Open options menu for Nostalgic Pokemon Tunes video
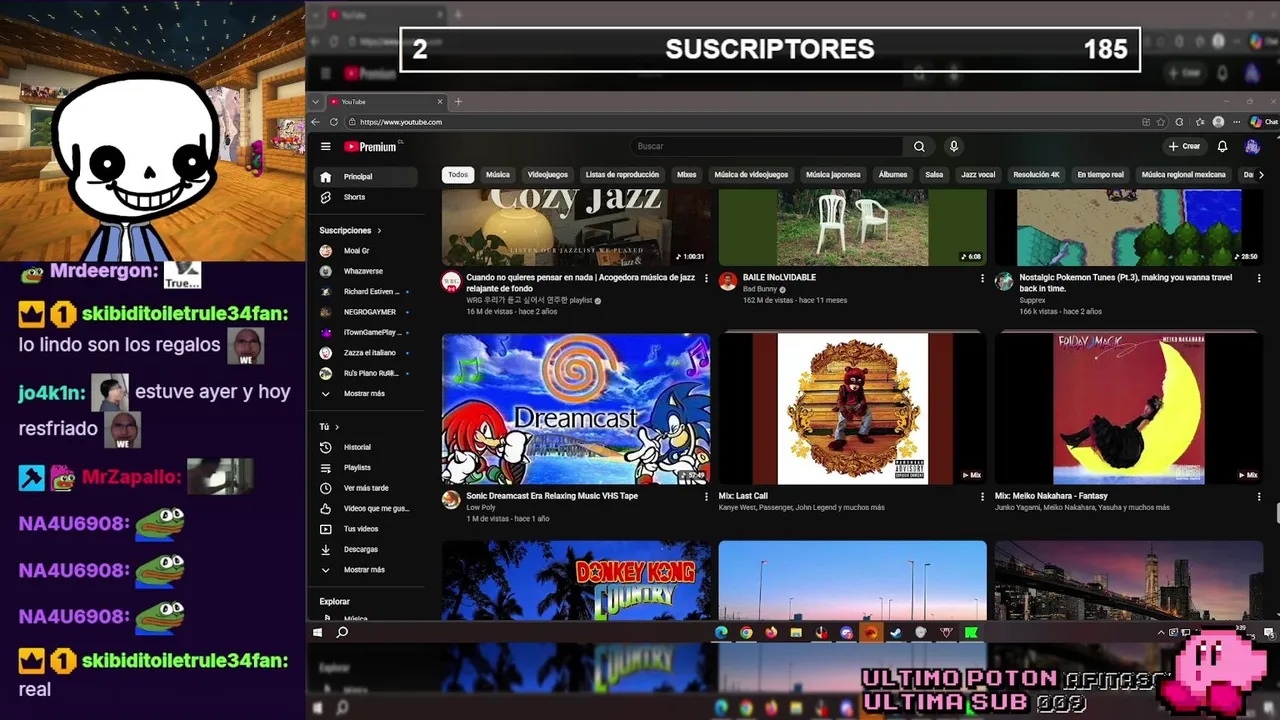Screen dimensions: 1280x720 tap(1259, 278)
